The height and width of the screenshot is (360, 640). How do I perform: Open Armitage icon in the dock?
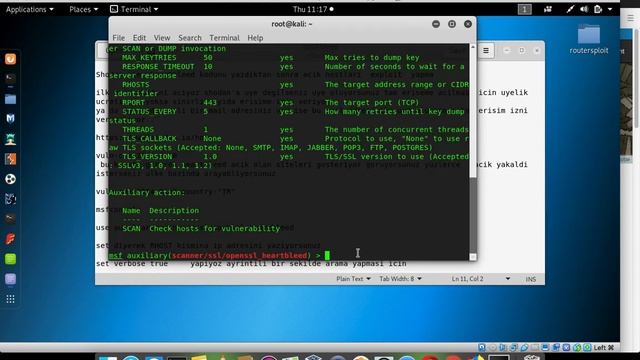11,139
